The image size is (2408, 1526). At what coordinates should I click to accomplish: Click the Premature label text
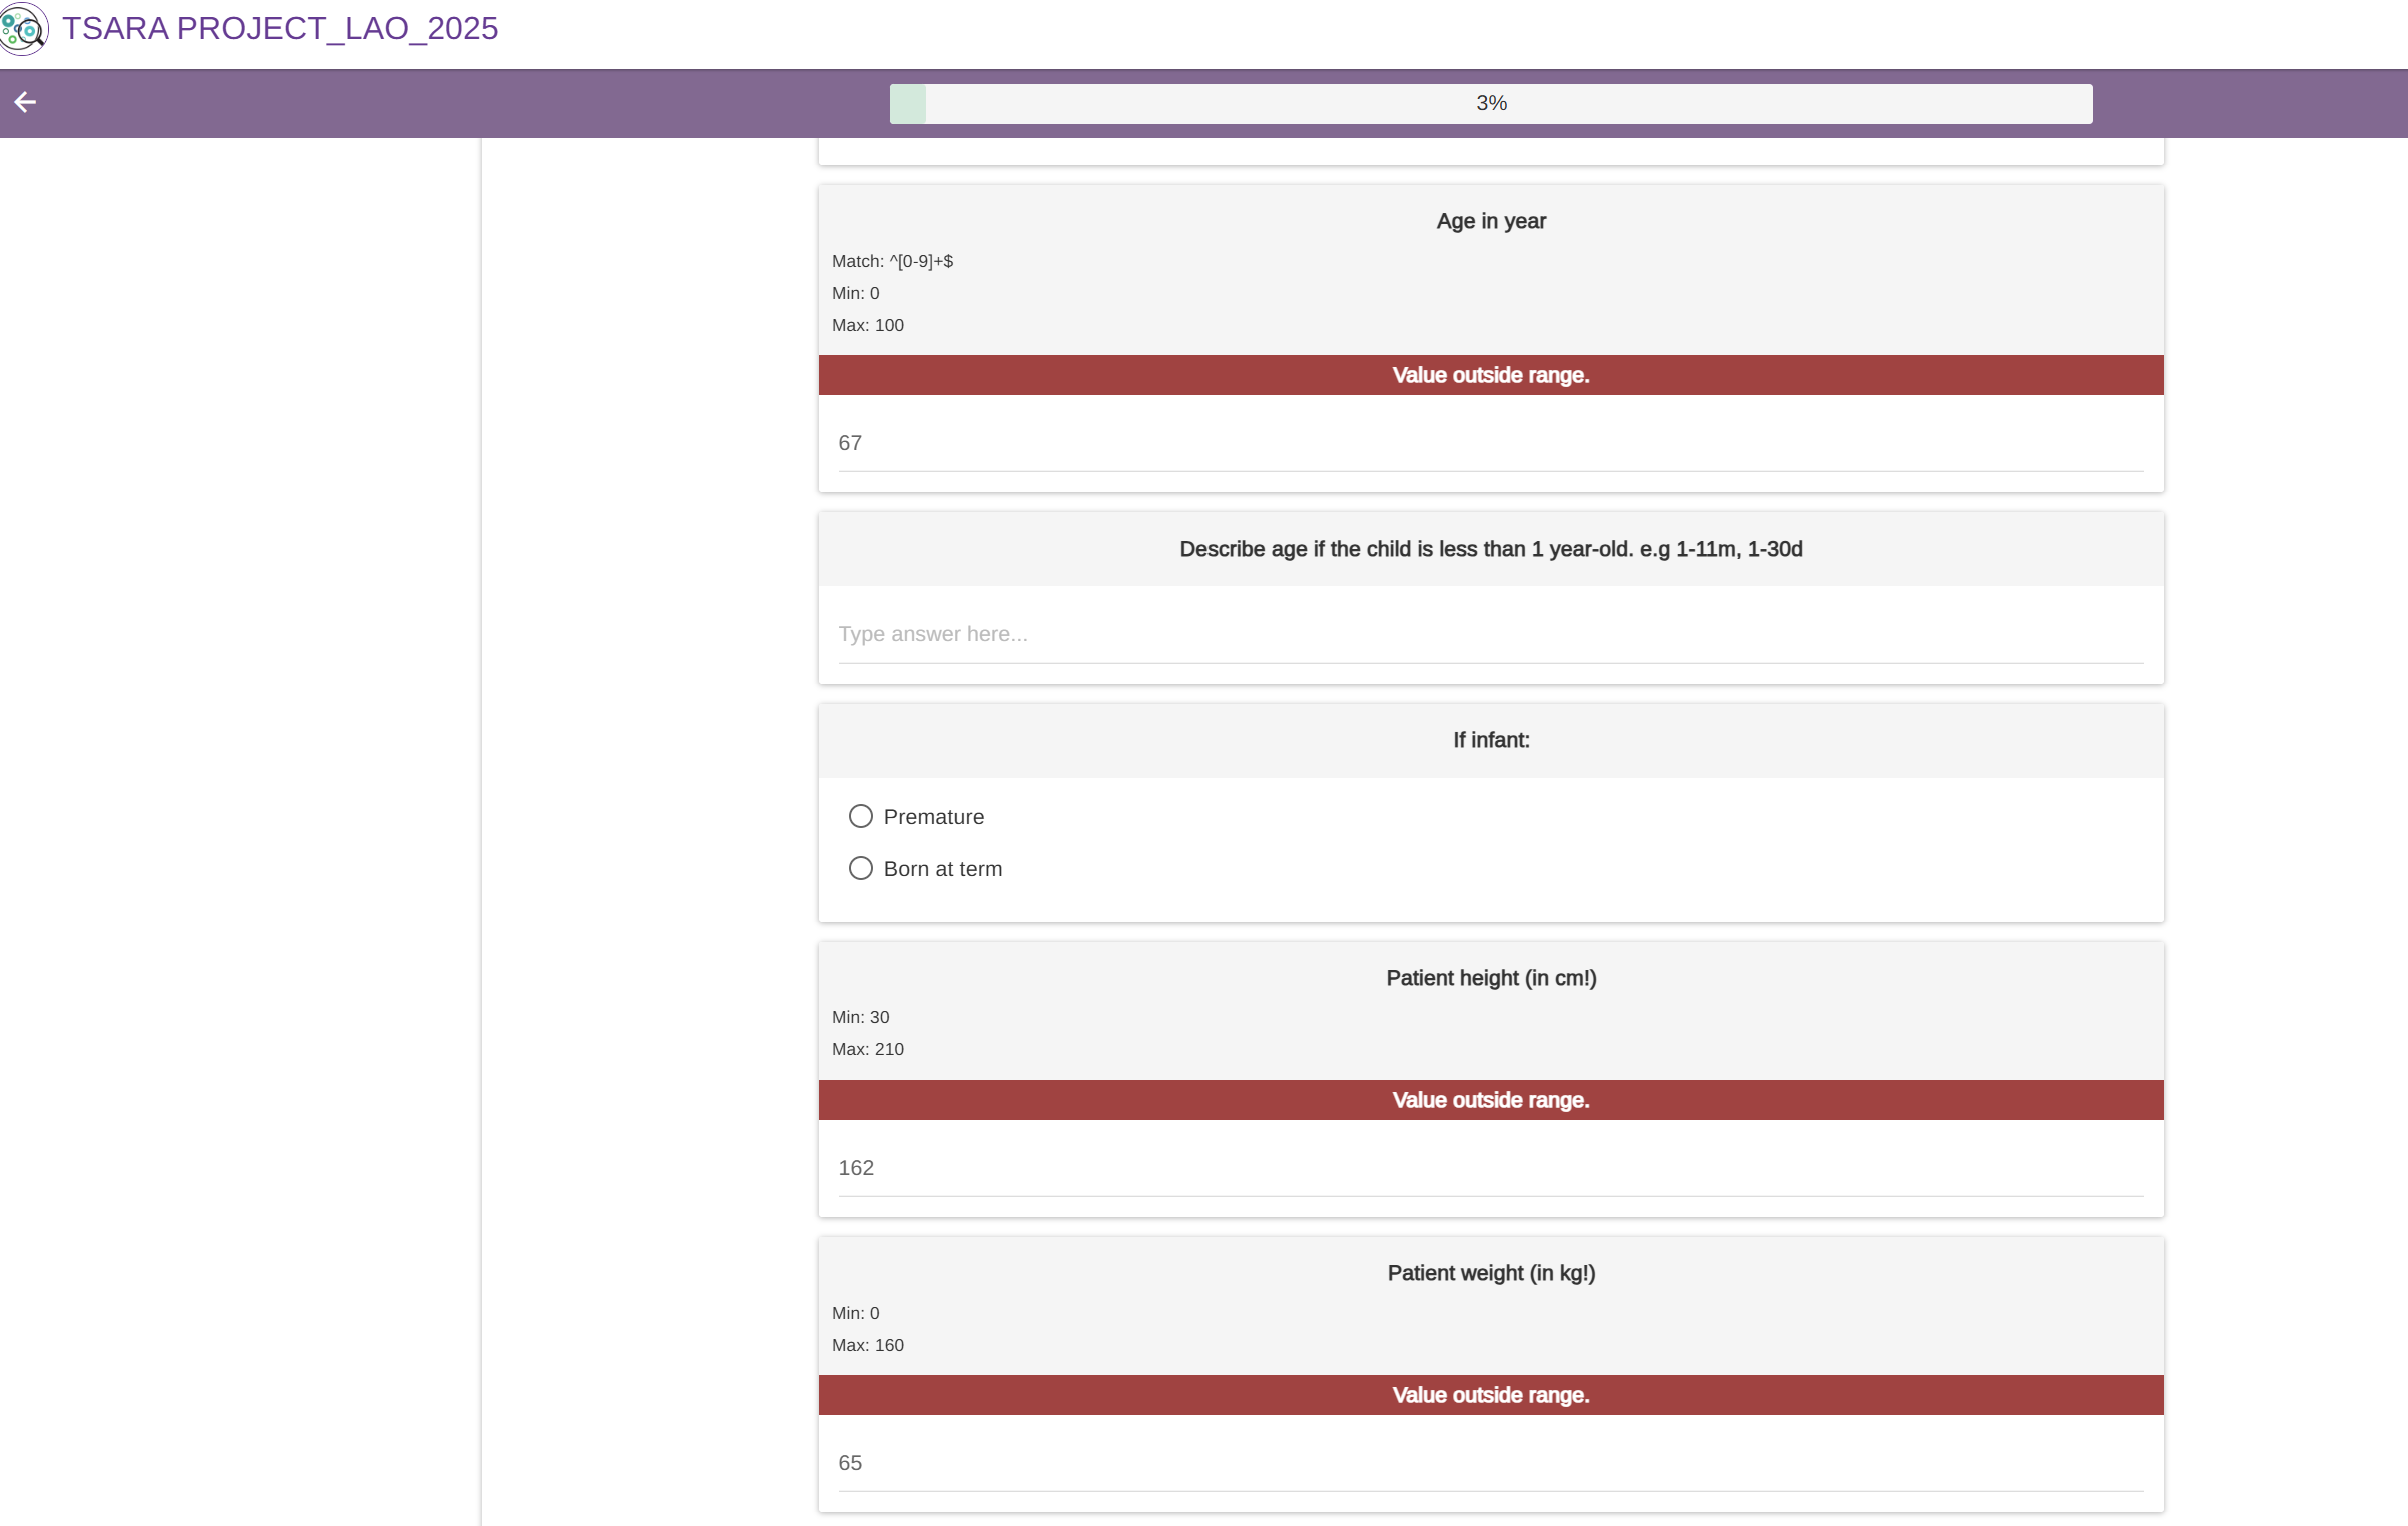[933, 817]
